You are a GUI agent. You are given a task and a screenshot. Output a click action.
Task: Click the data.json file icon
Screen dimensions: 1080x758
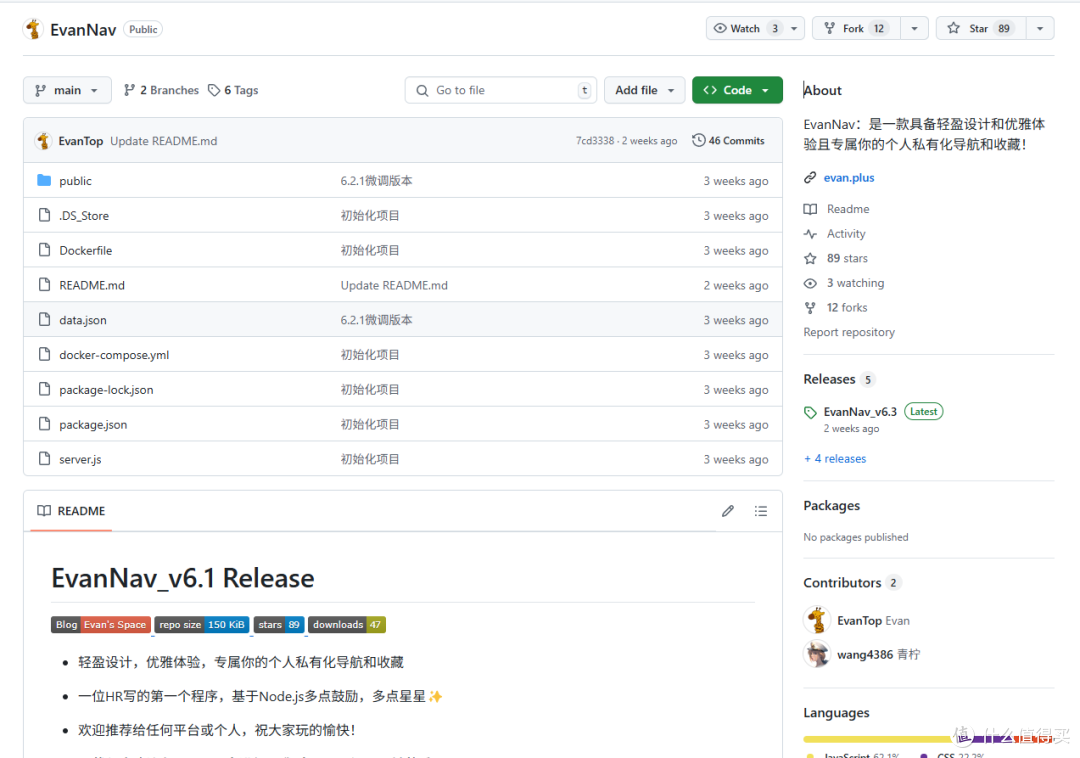pyautogui.click(x=44, y=319)
